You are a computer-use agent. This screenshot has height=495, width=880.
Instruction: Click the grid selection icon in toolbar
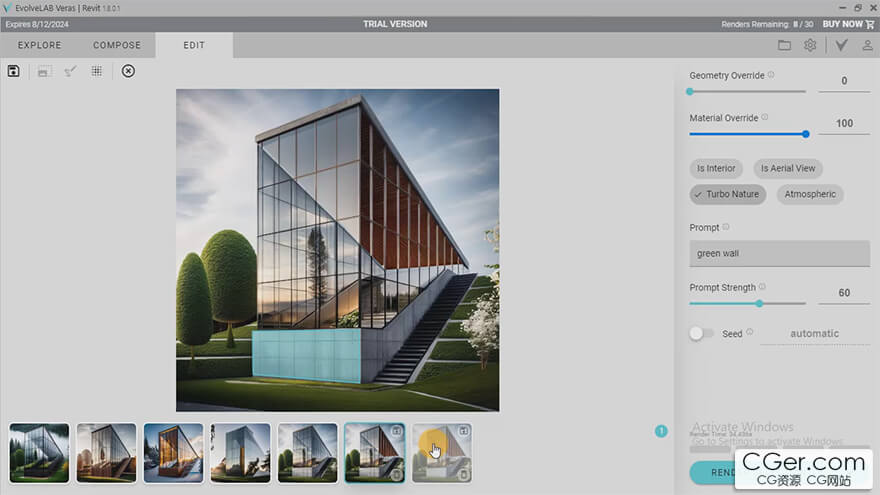[x=97, y=71]
